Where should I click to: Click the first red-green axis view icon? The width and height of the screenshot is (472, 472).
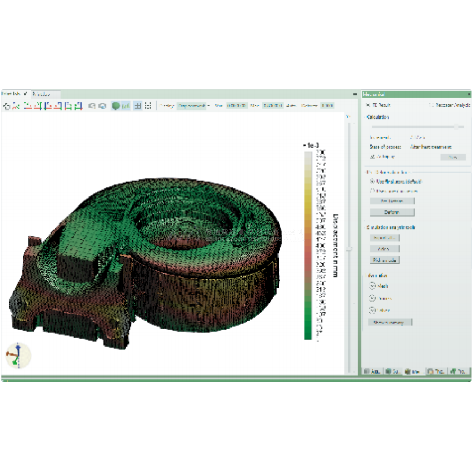16,106
